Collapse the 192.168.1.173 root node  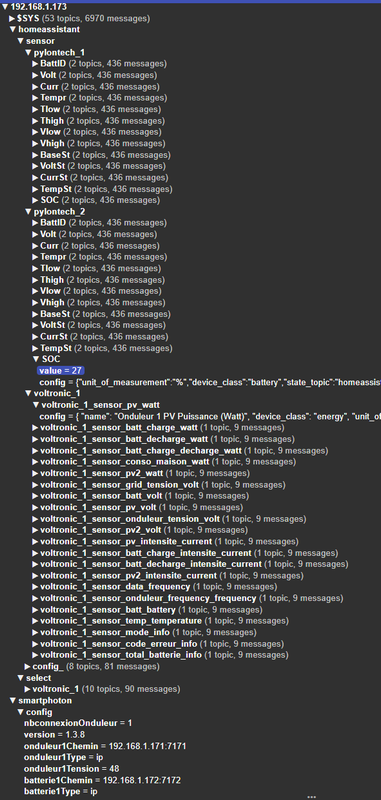coord(5,7)
